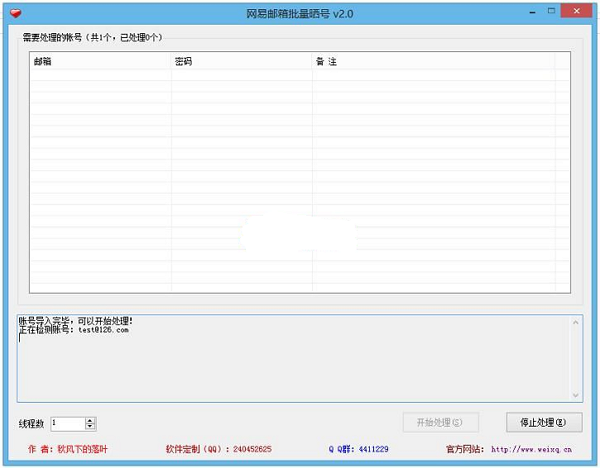Open official website link weixq.cn

531,449
